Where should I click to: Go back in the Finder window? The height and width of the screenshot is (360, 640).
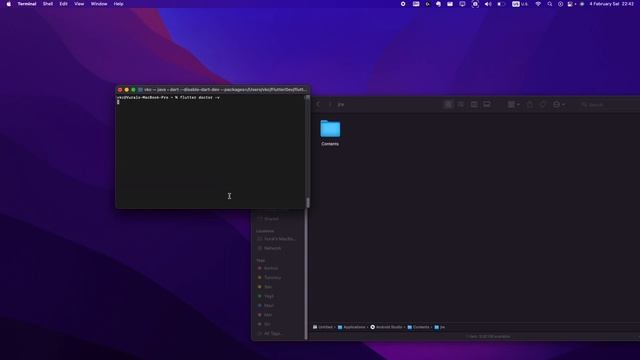pyautogui.click(x=318, y=104)
